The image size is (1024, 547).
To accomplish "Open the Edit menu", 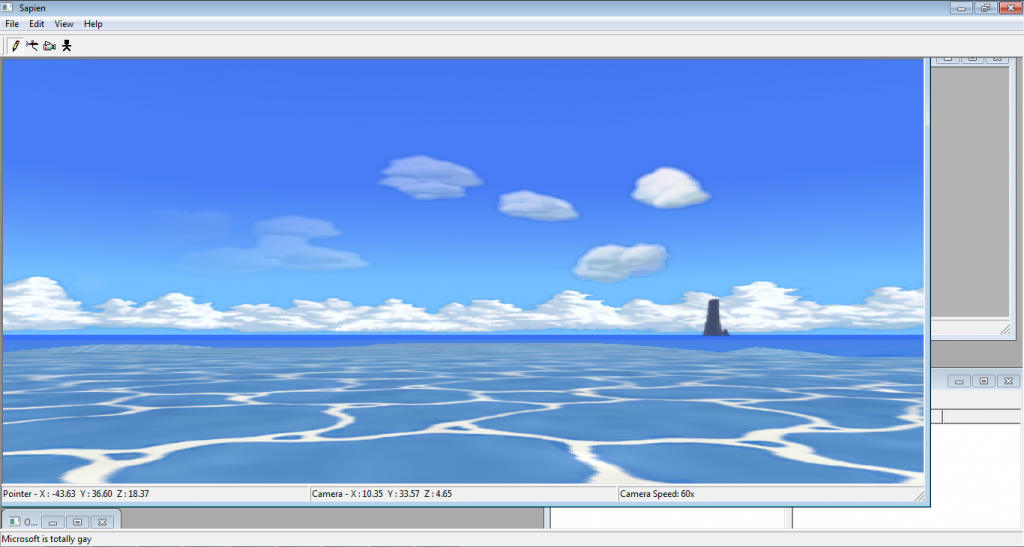I will coord(37,23).
